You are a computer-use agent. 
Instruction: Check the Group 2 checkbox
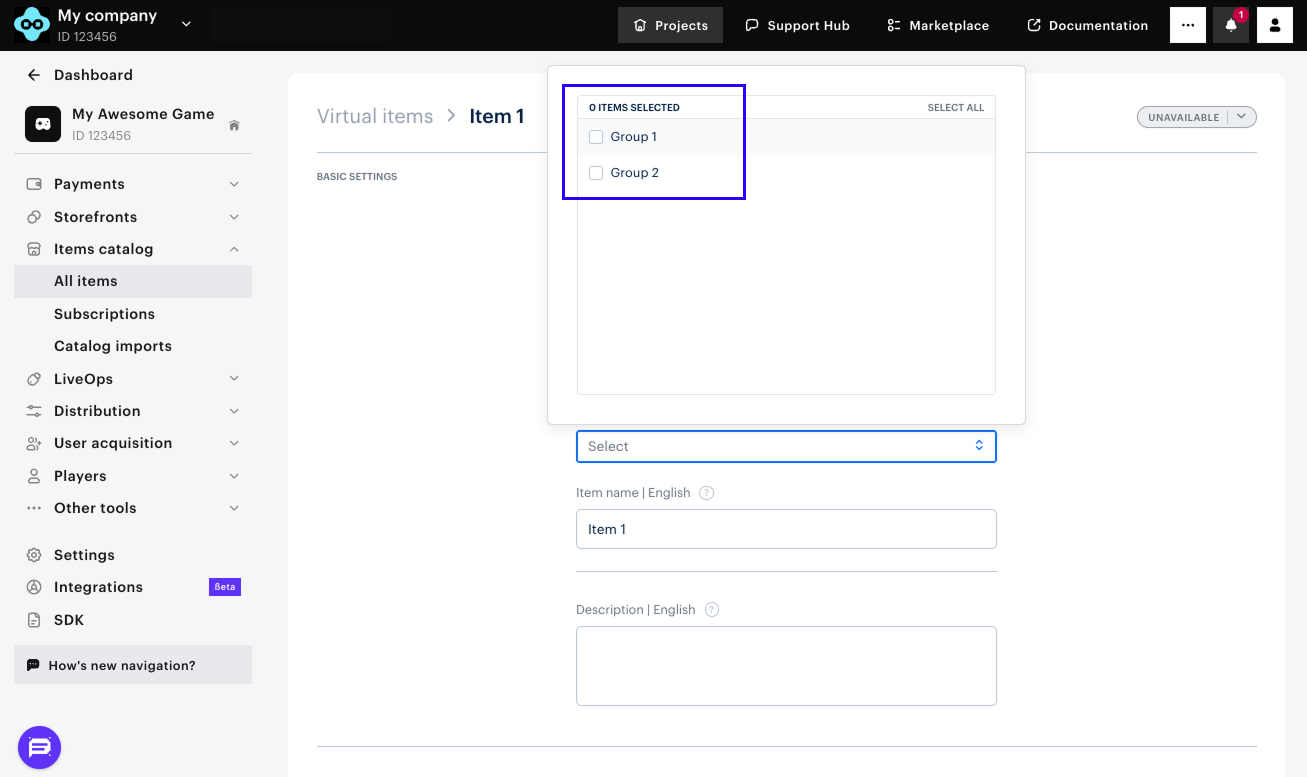click(x=596, y=173)
